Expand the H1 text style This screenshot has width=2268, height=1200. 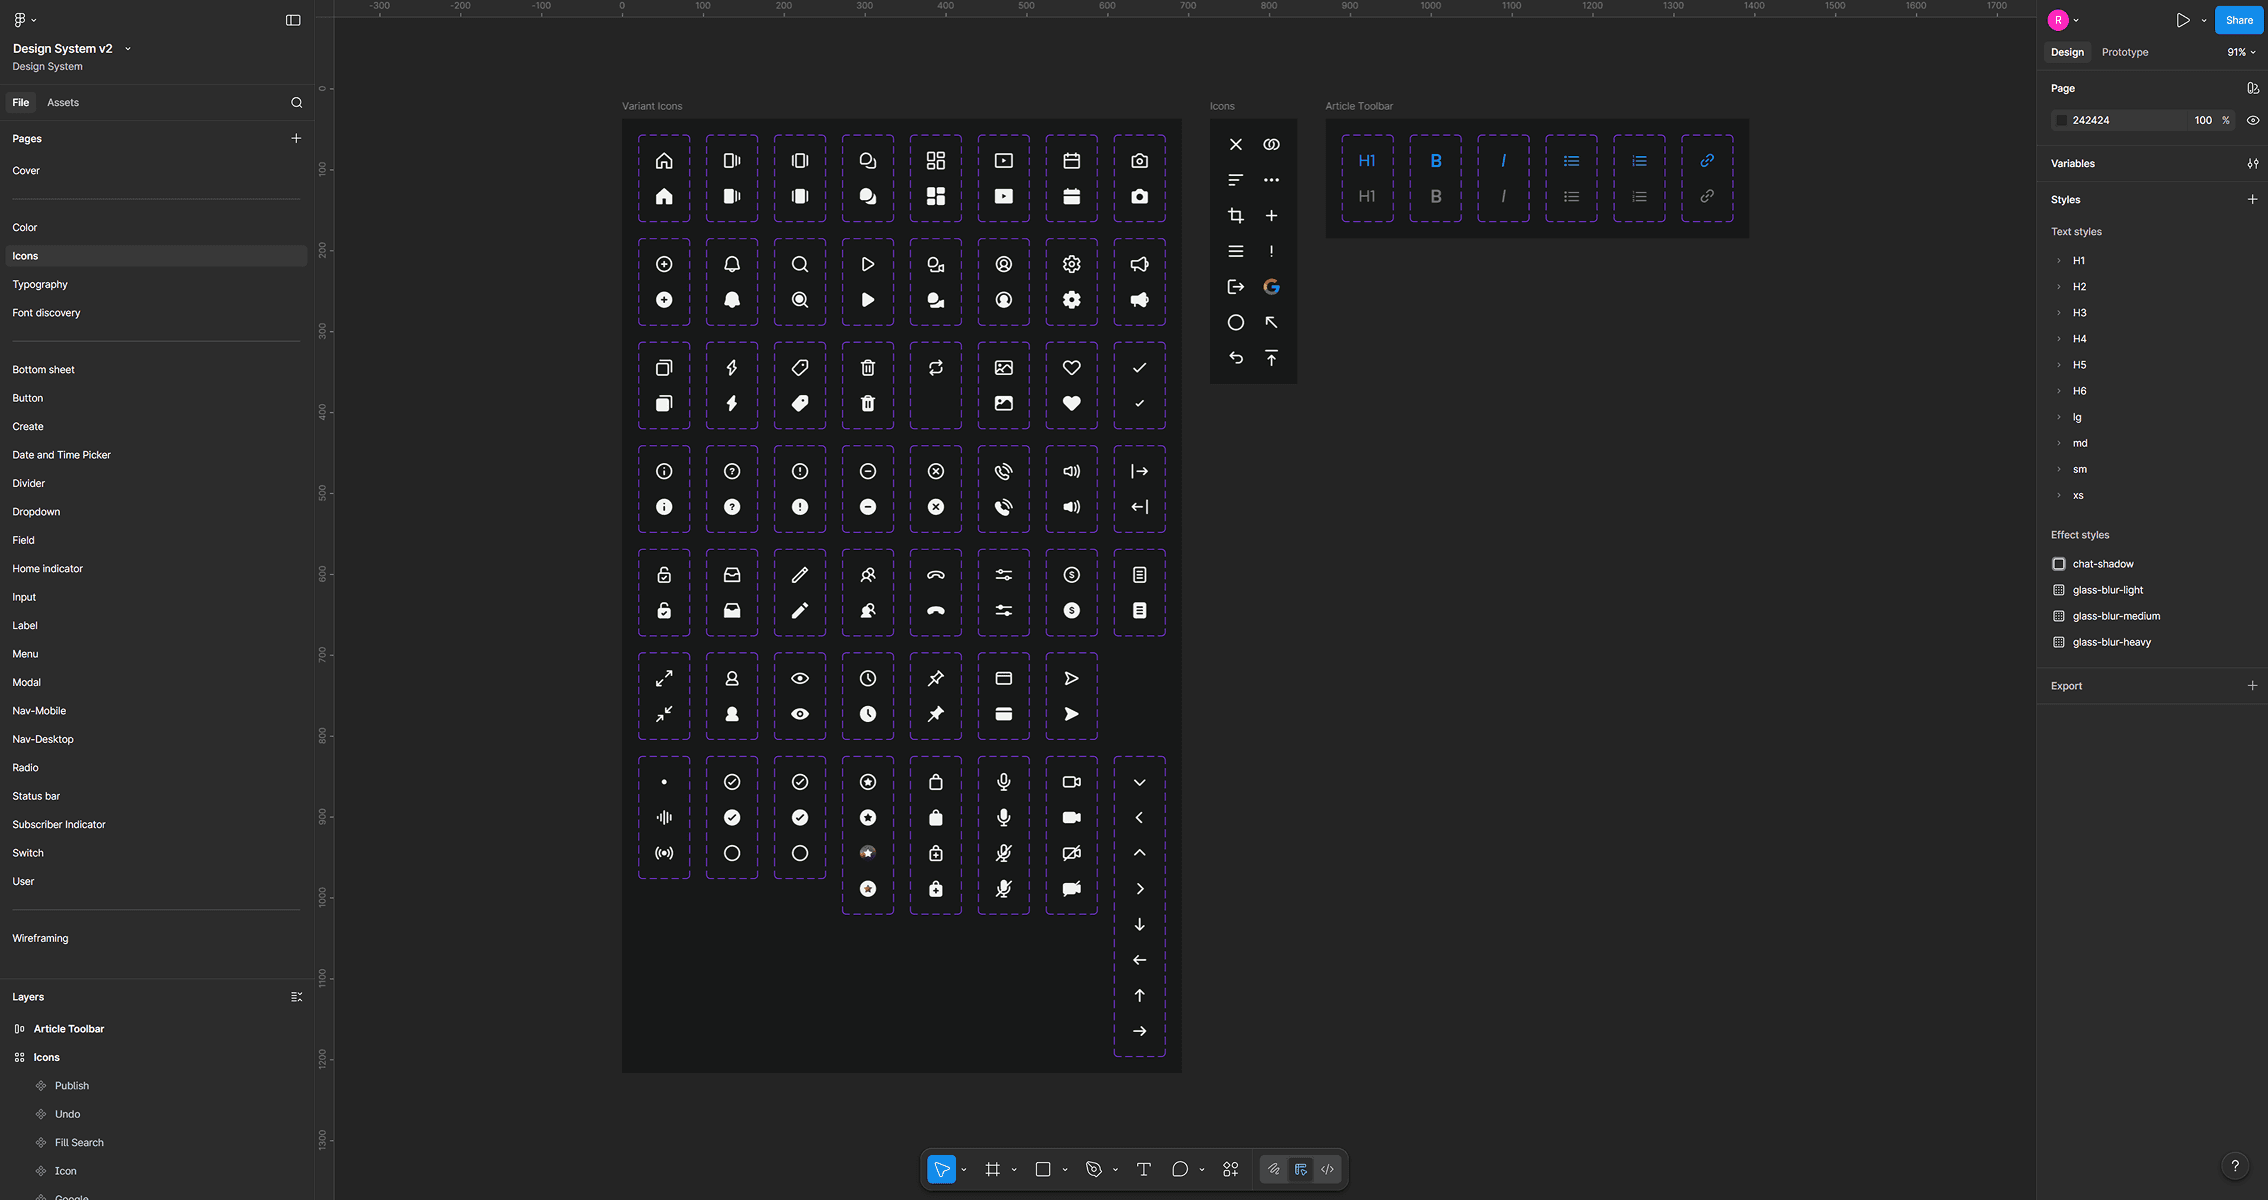pyautogui.click(x=2059, y=261)
